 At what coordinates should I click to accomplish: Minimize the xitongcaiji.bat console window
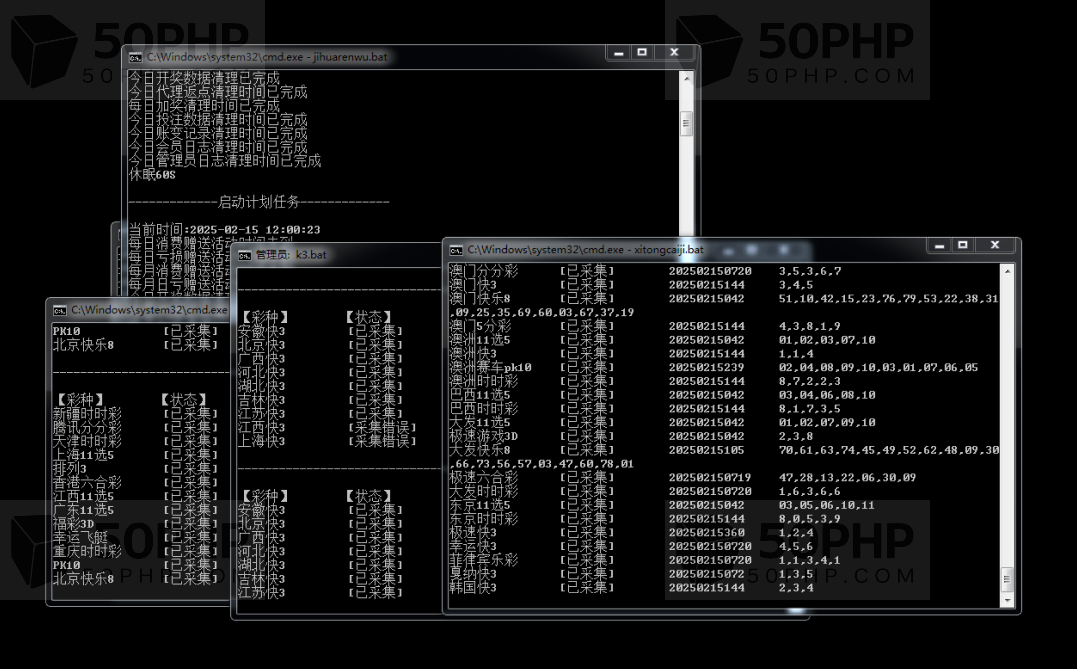pos(940,245)
